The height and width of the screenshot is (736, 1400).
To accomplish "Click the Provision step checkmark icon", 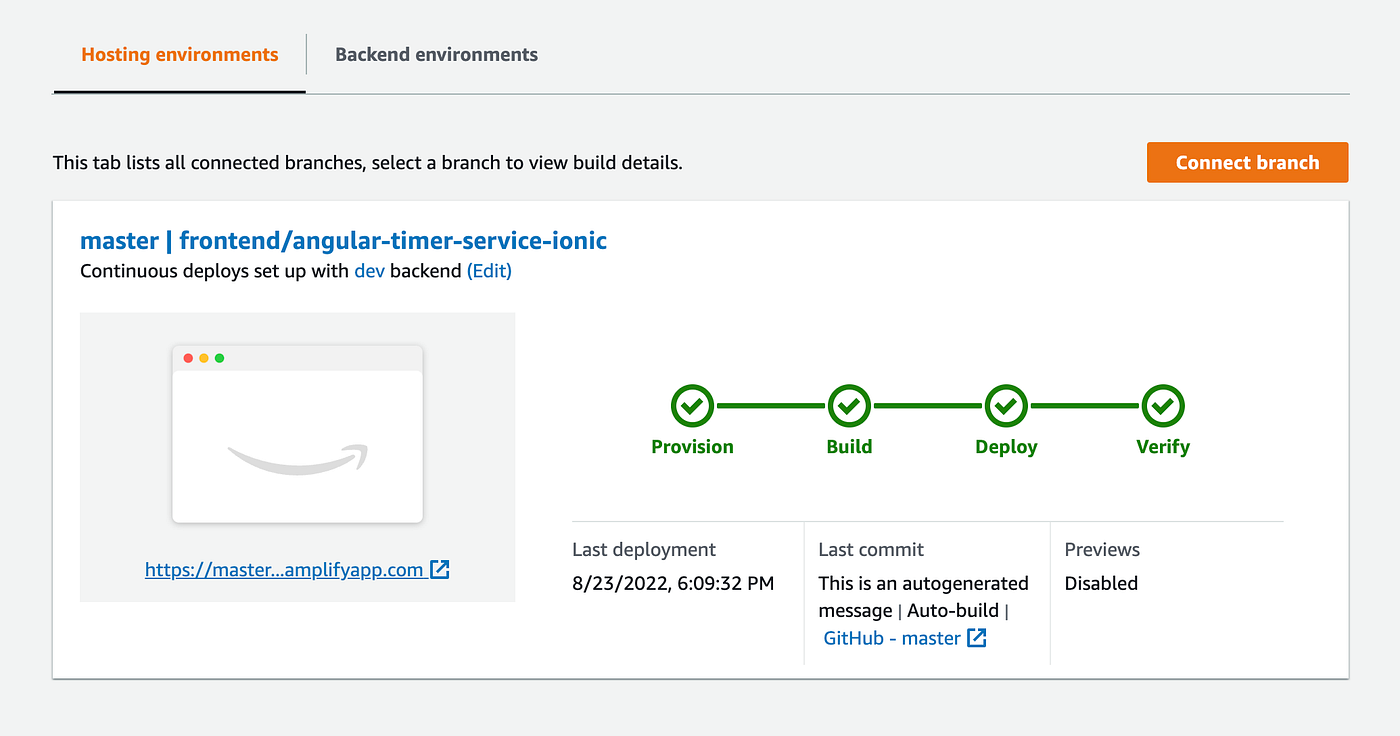I will pos(692,406).
